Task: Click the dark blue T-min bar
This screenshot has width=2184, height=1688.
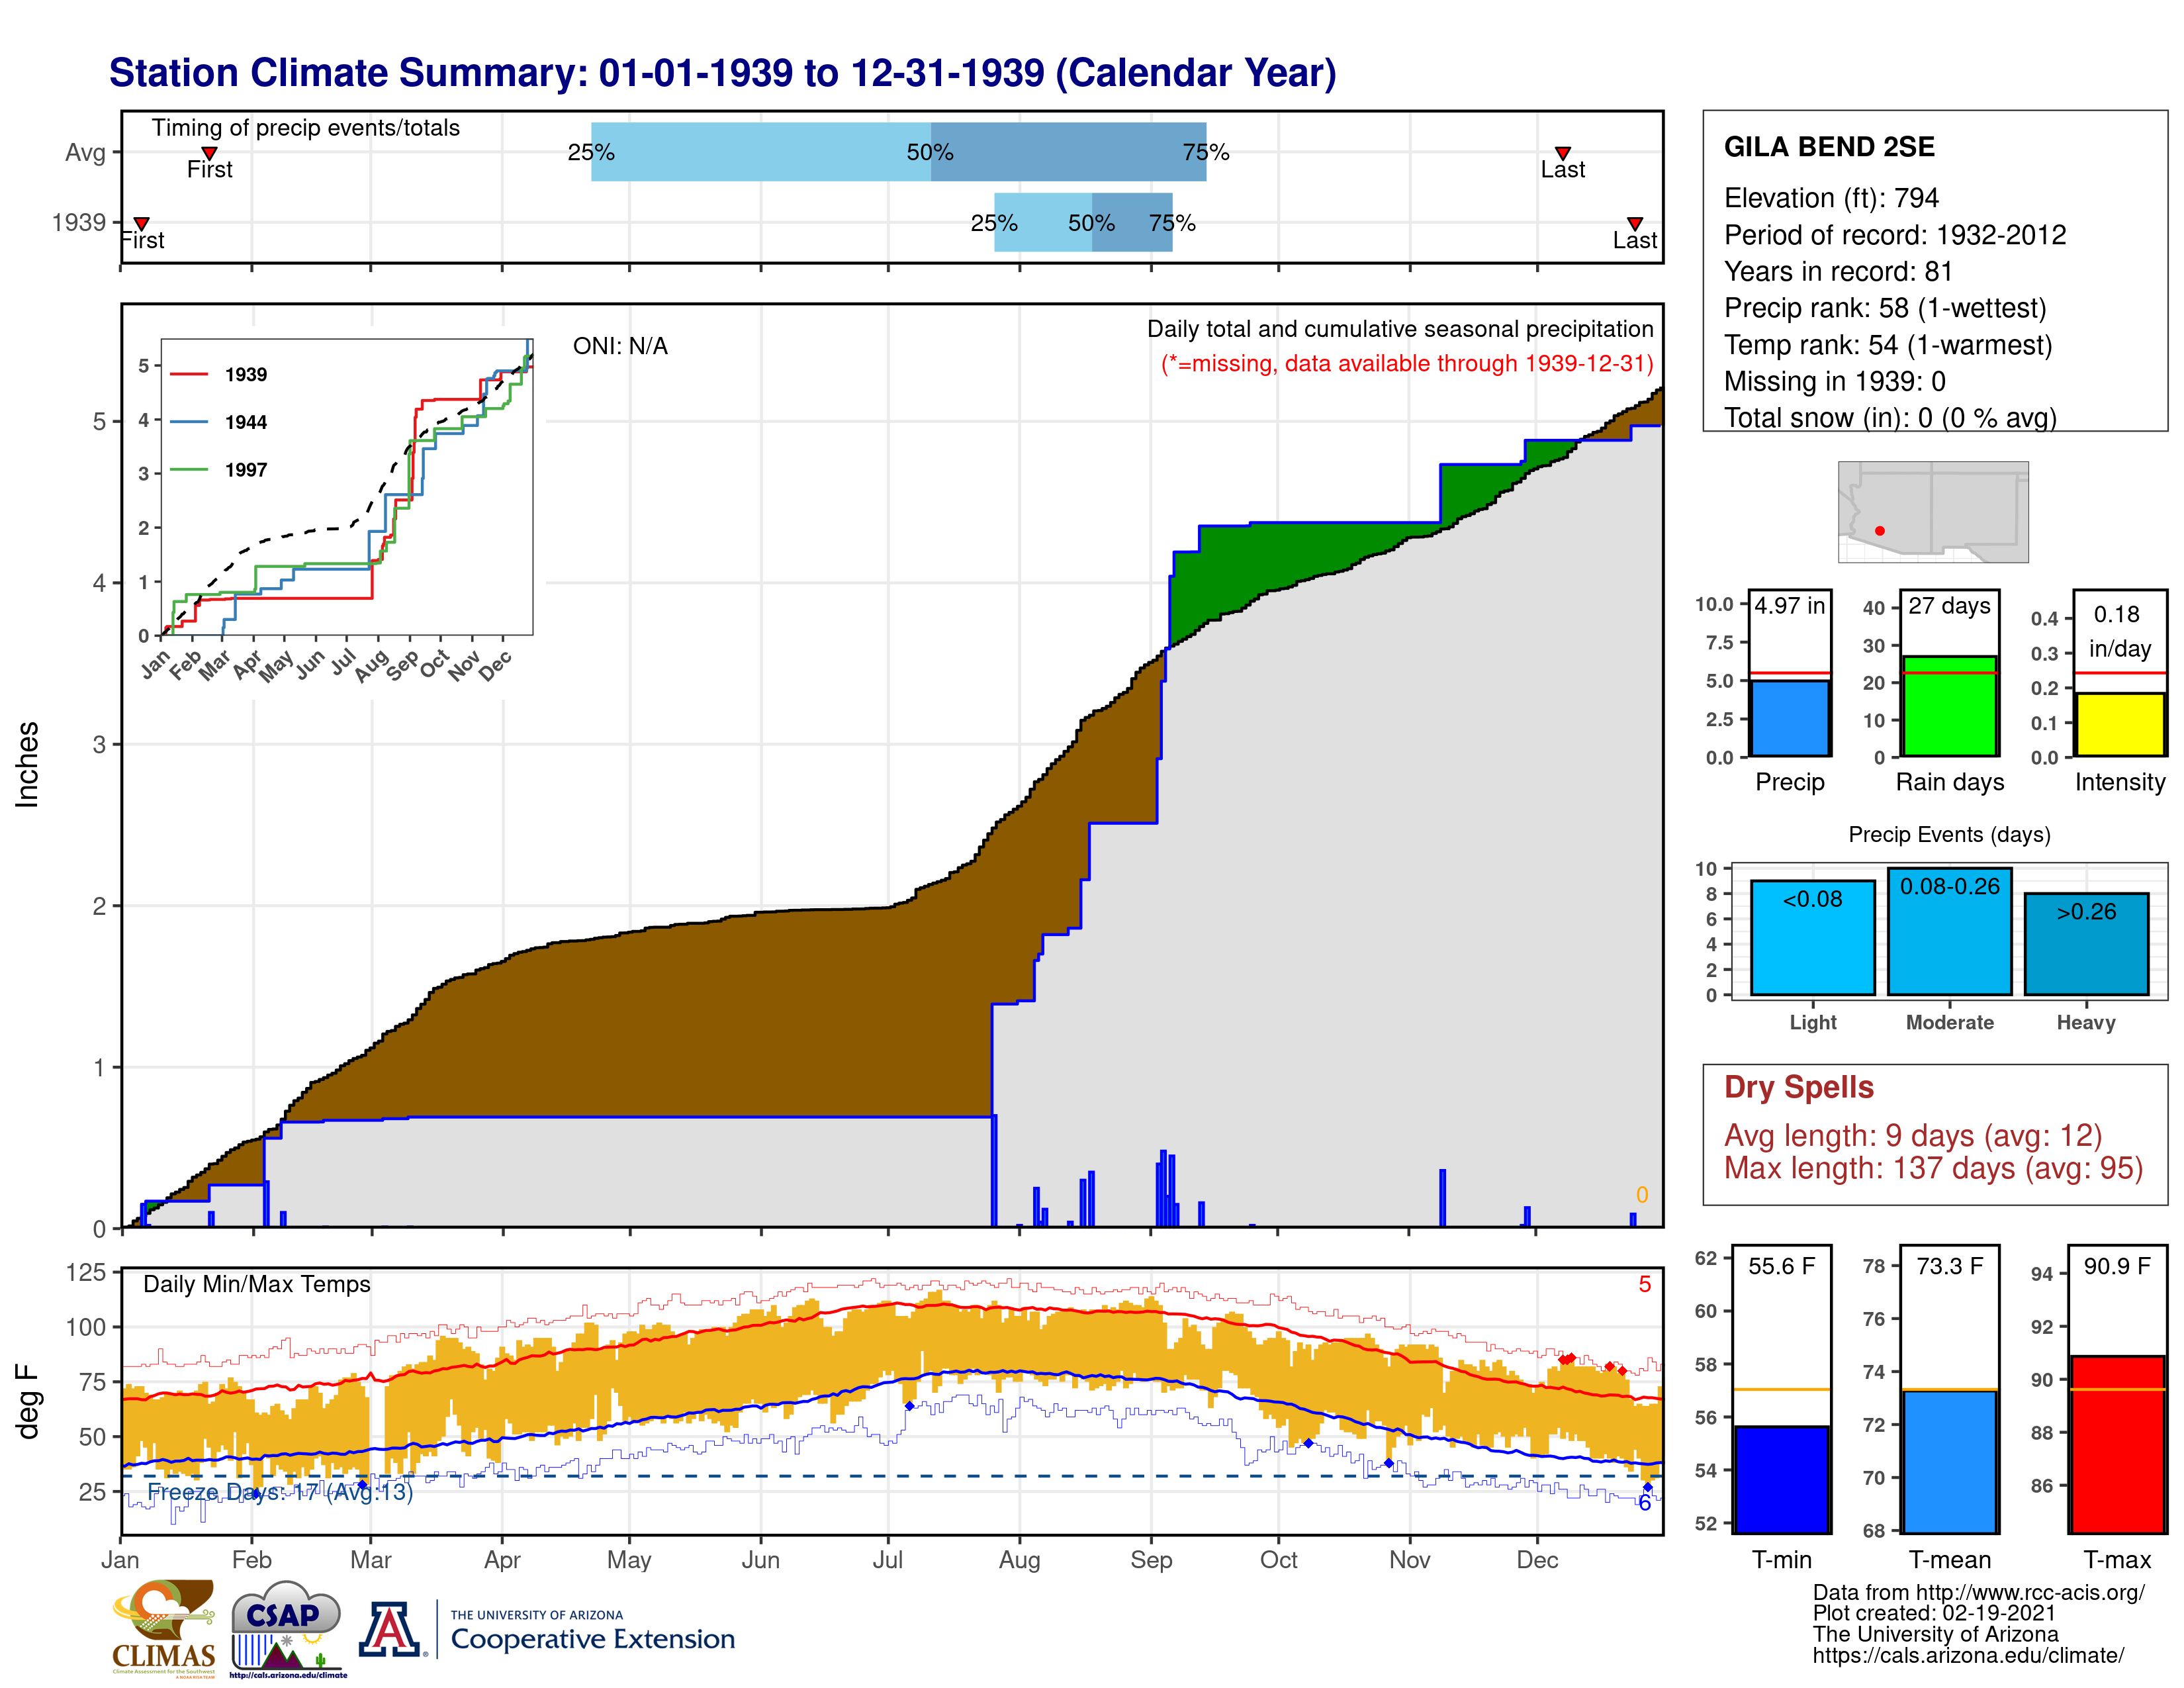Action: (x=1782, y=1479)
